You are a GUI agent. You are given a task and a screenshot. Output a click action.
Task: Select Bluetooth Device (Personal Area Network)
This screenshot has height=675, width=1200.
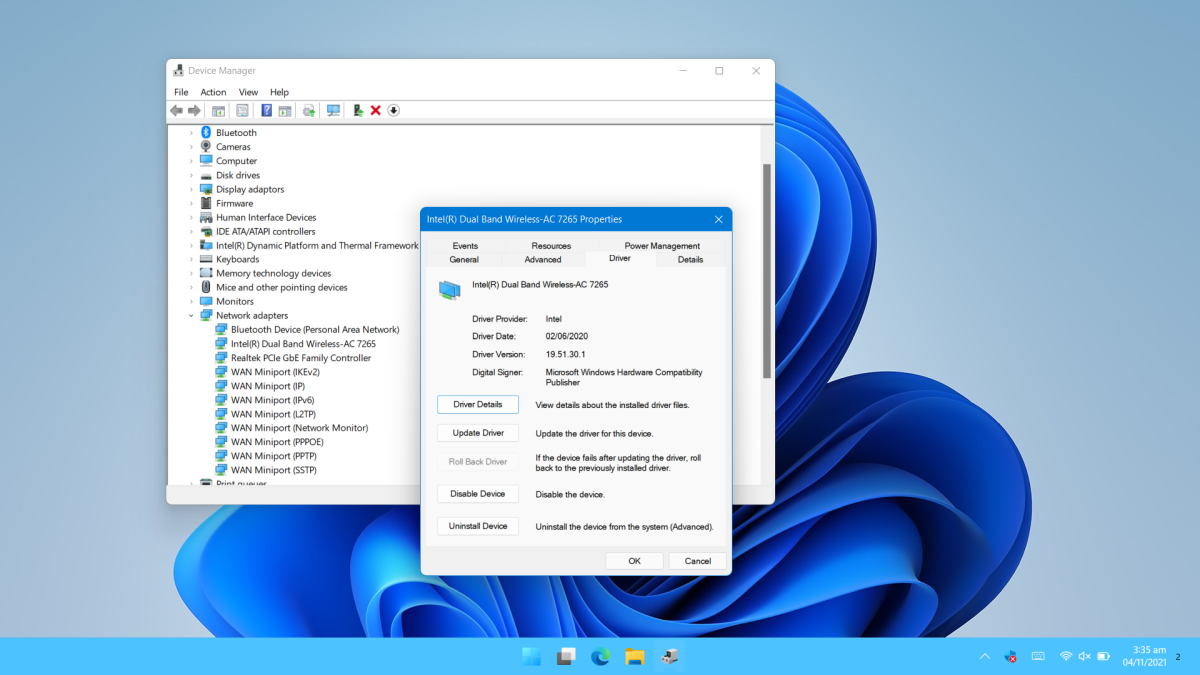(315, 329)
